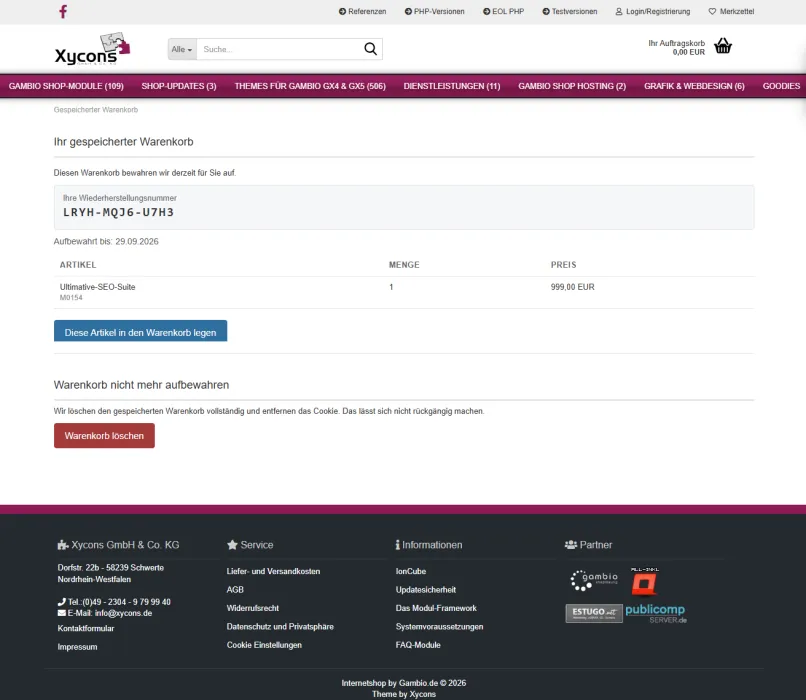Open FAQ-Module footer link
This screenshot has width=806, height=700.
(418, 645)
